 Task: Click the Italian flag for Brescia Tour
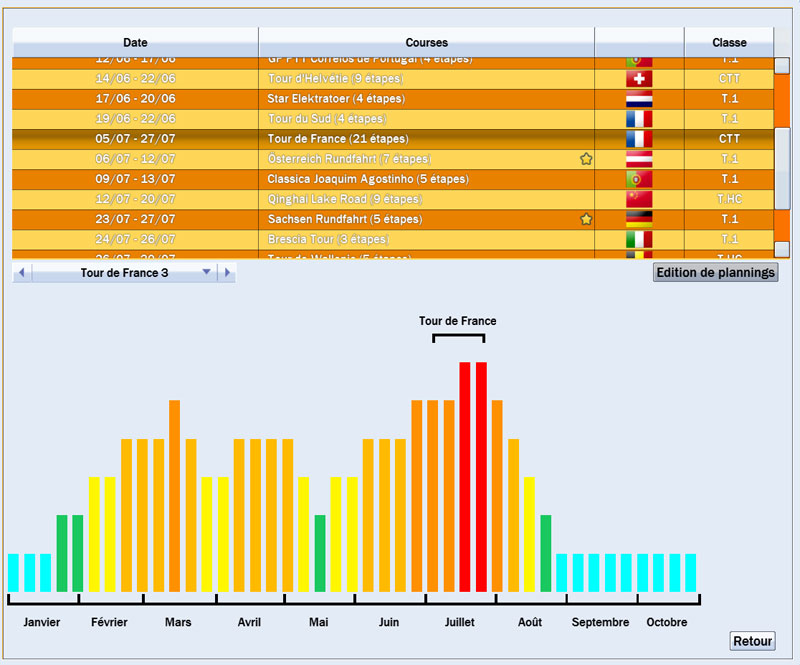pyautogui.click(x=639, y=239)
